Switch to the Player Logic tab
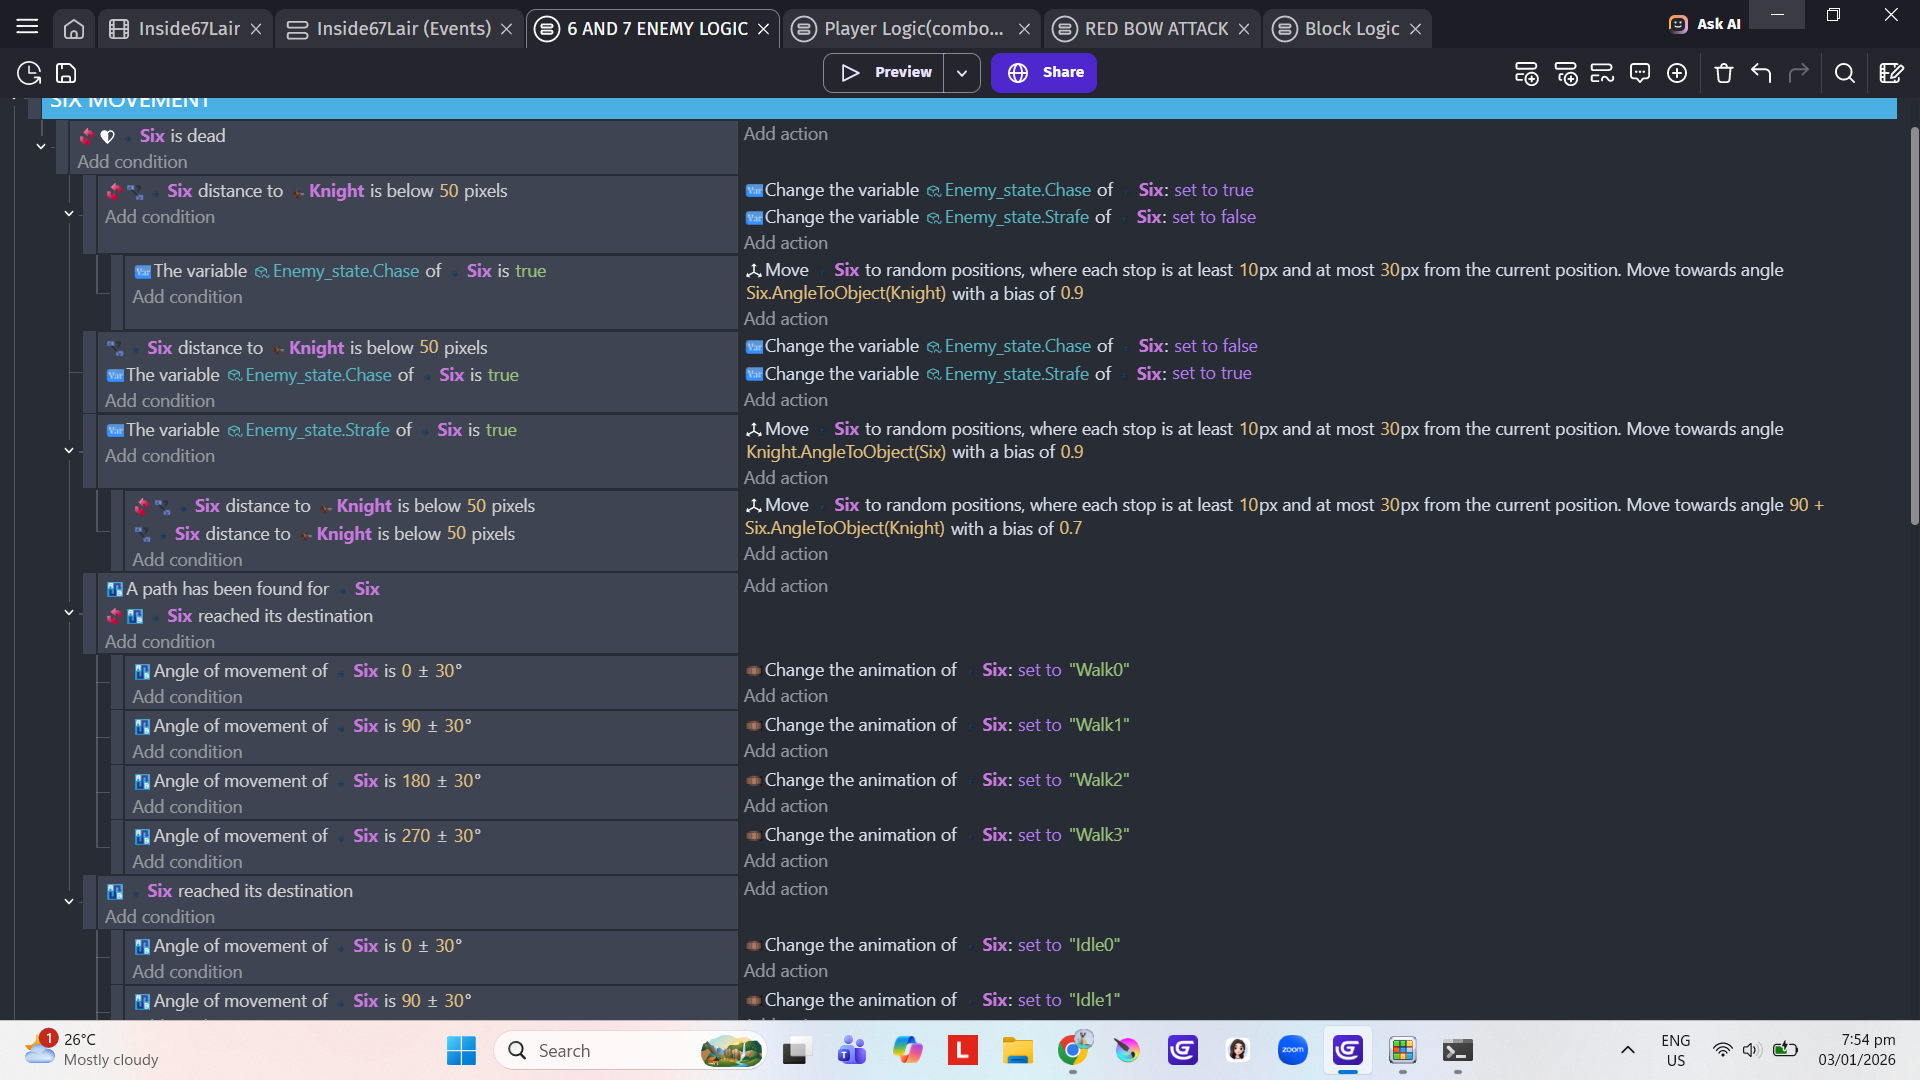Image resolution: width=1920 pixels, height=1080 pixels. (x=913, y=29)
